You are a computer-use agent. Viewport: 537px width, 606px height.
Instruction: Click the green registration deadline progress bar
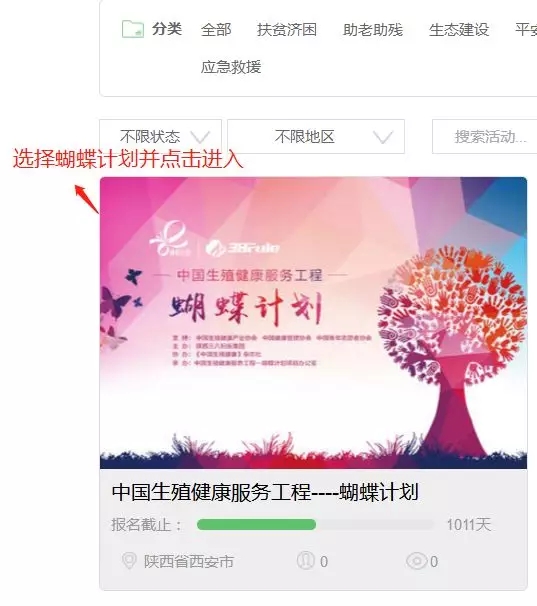(x=256, y=524)
